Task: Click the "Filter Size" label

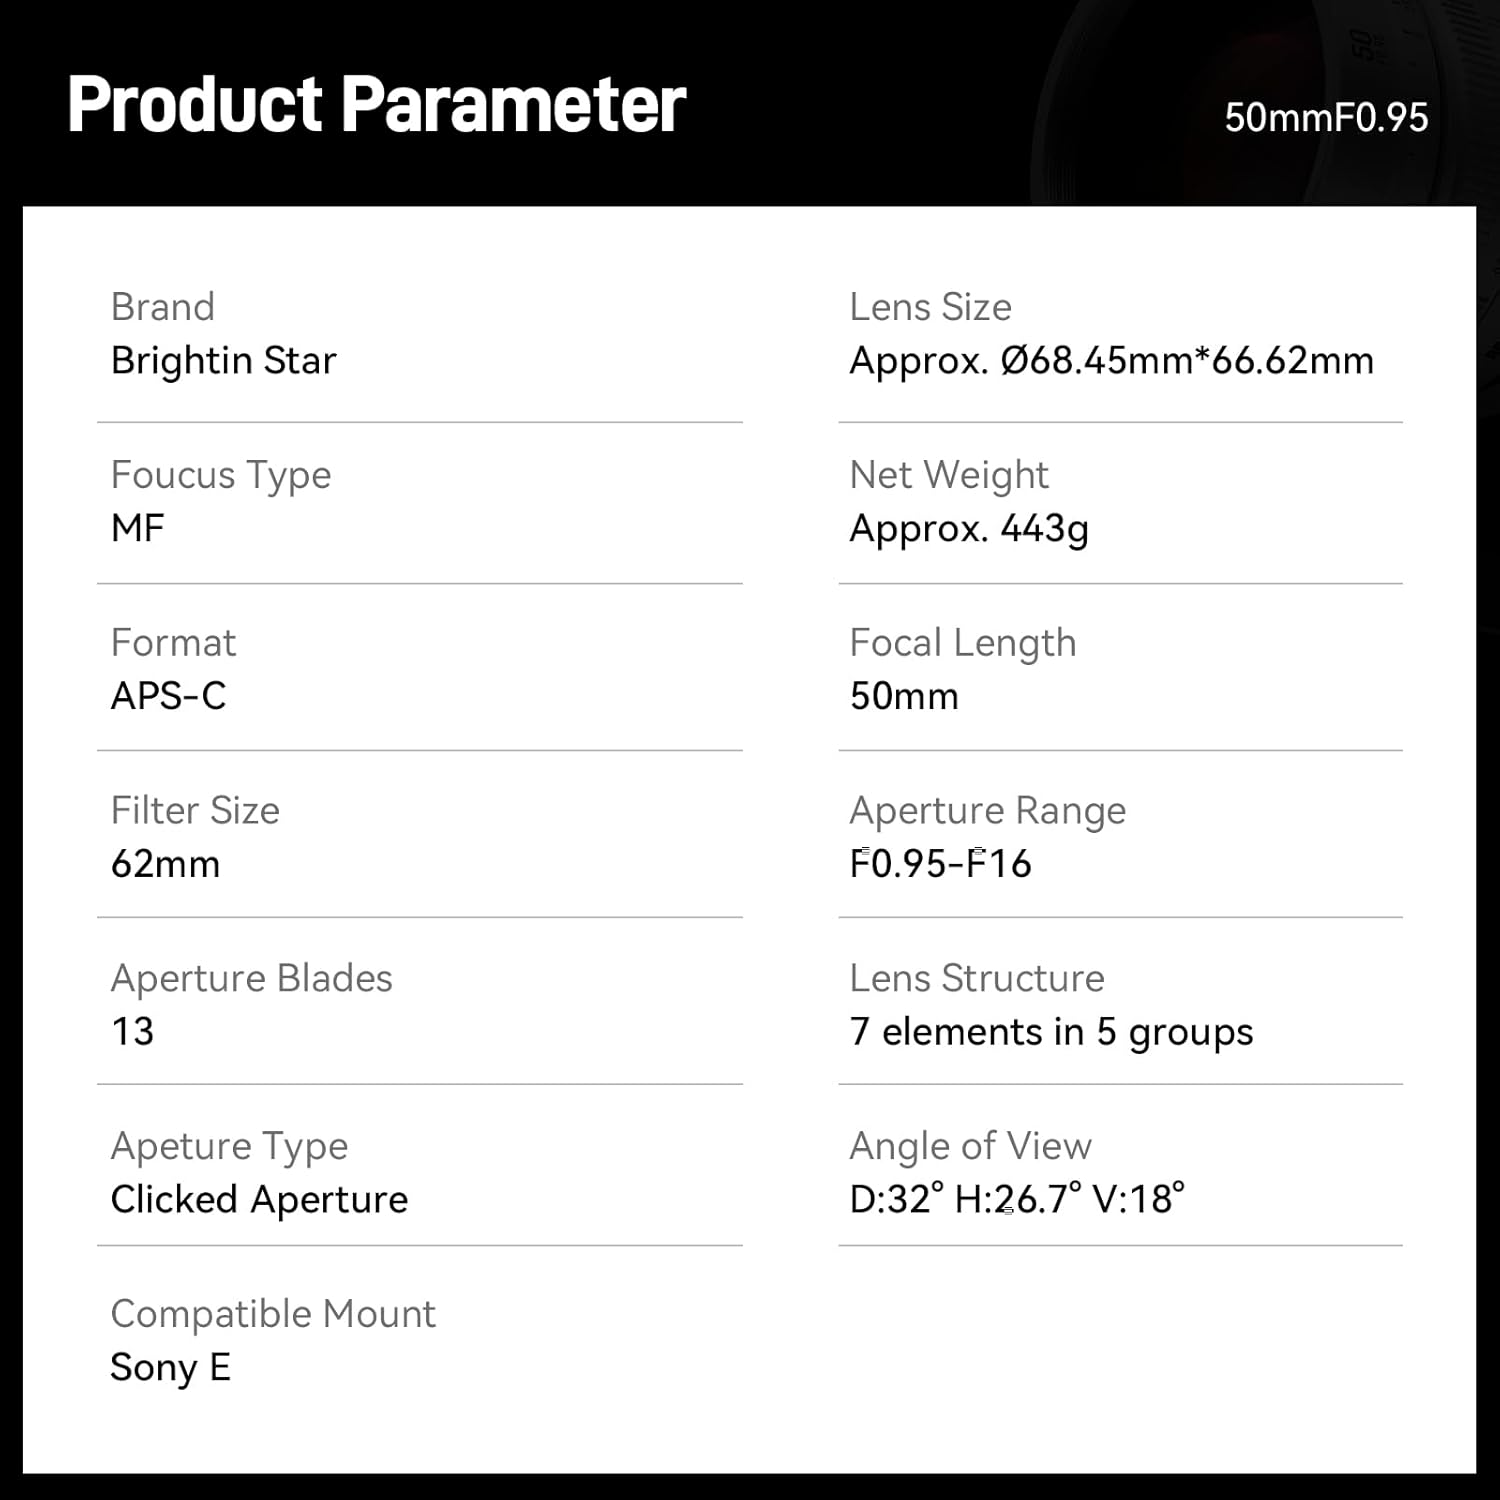Action: point(195,810)
